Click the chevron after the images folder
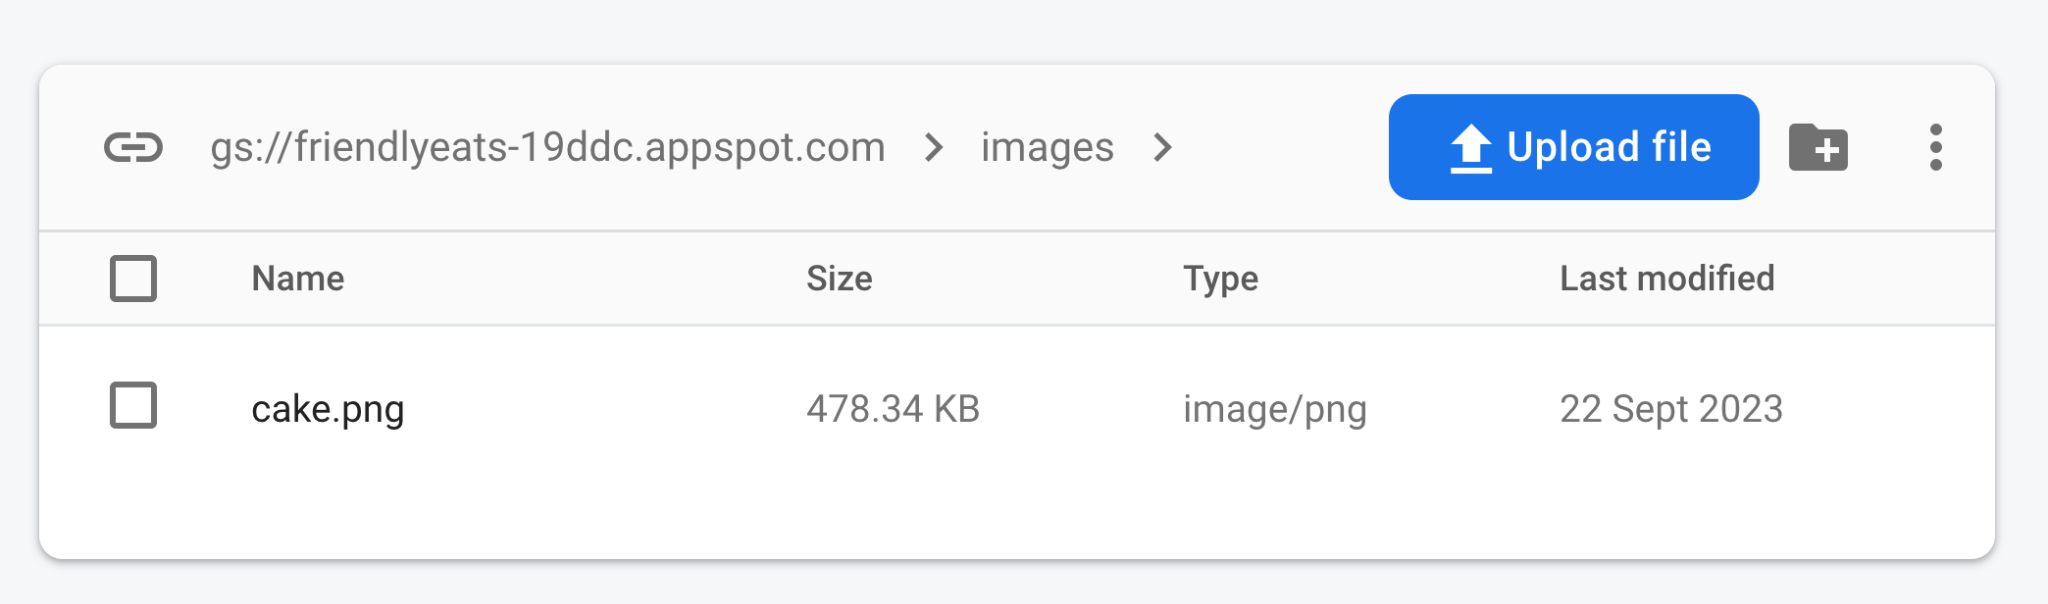Image resolution: width=2048 pixels, height=604 pixels. 1162,148
